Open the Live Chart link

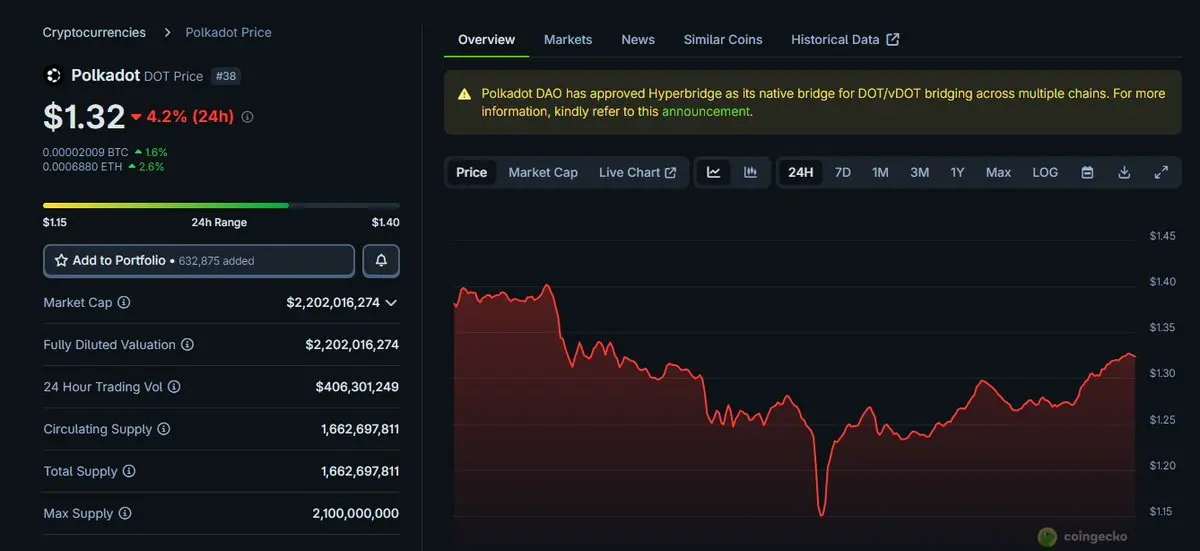(638, 172)
